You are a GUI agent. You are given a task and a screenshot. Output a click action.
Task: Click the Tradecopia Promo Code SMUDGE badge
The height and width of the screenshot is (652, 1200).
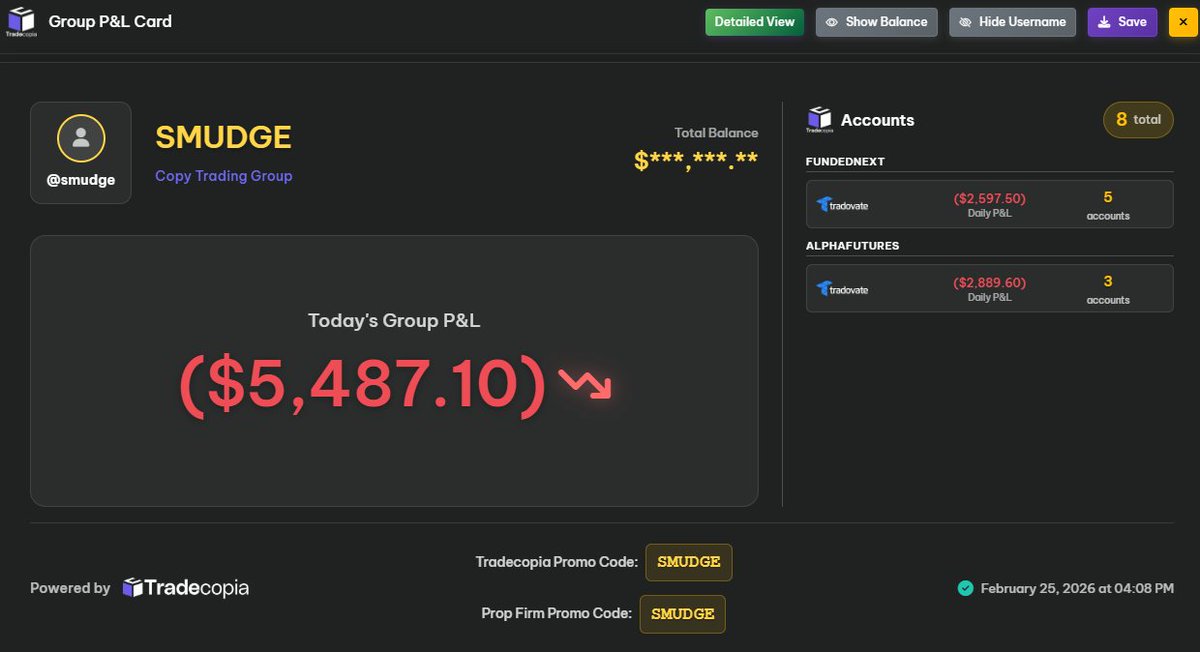(x=689, y=562)
